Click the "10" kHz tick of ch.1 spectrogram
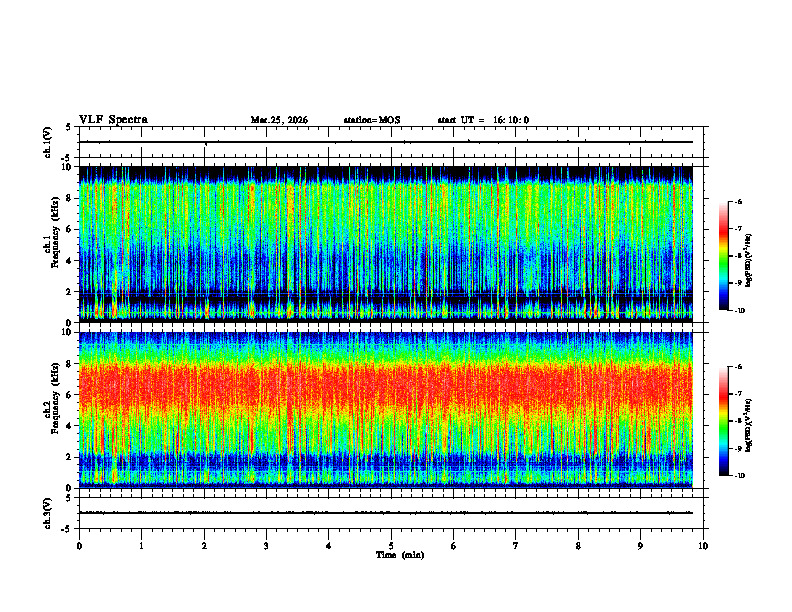792x612 pixels. (x=67, y=167)
